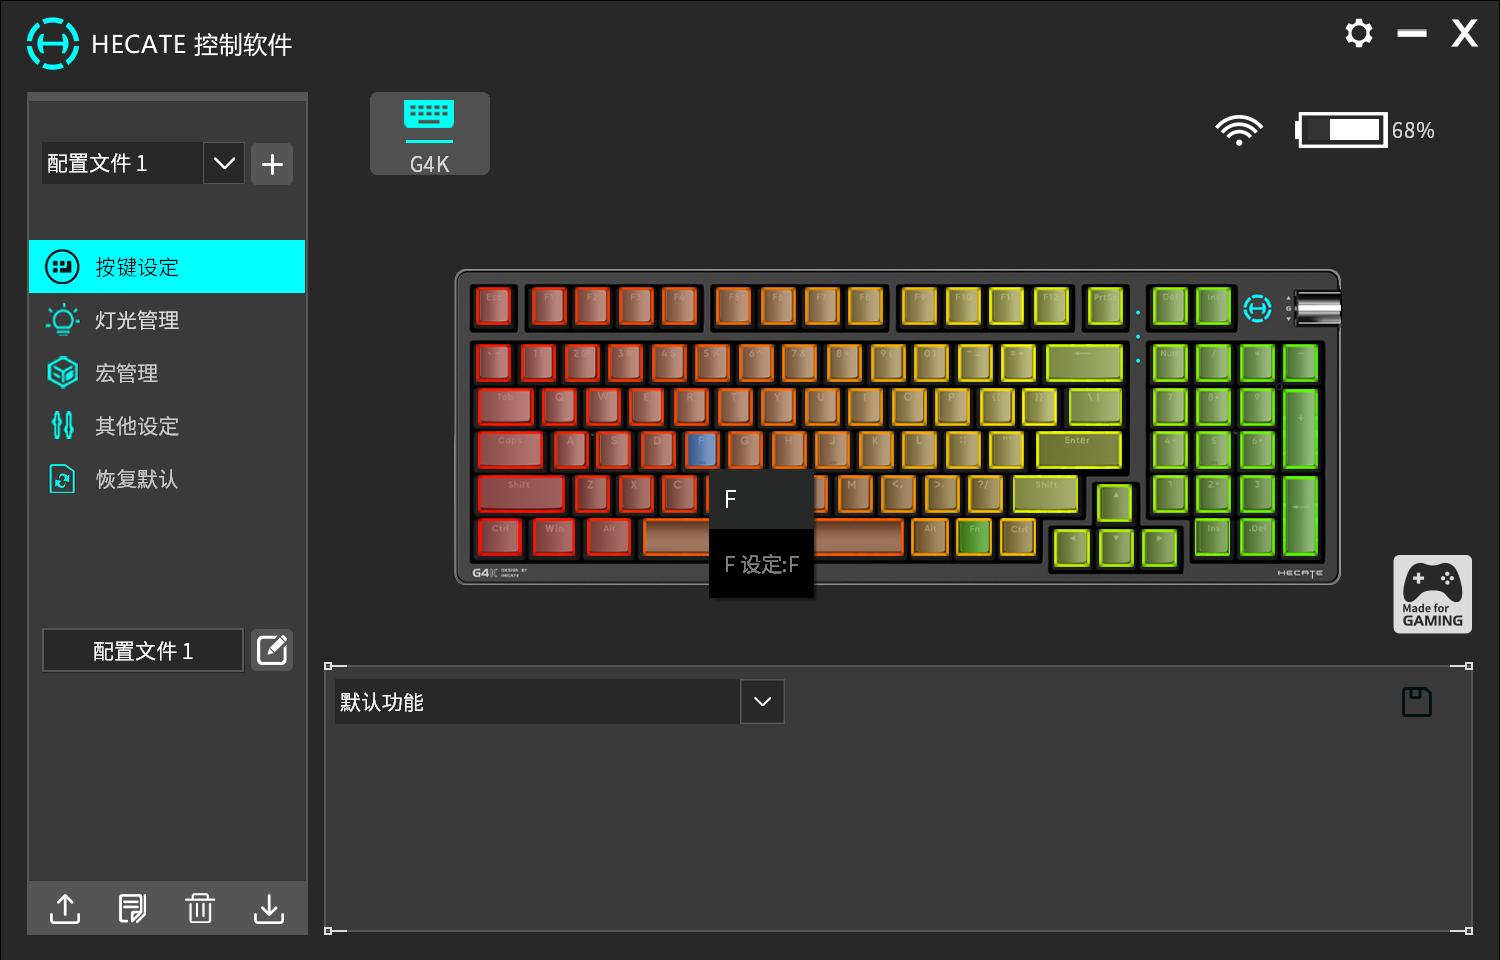Save key setting with floppy disk icon
This screenshot has width=1500, height=960.
[x=1416, y=702]
